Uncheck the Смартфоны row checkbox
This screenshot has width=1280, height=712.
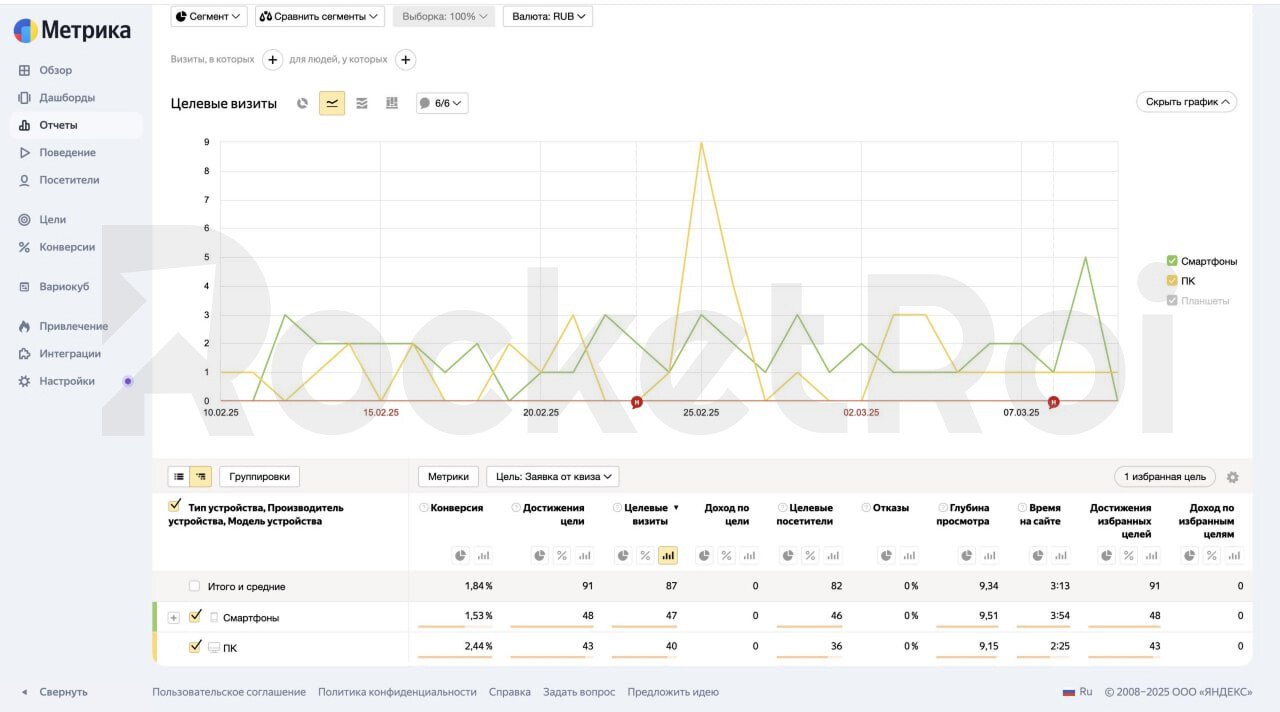pos(195,617)
